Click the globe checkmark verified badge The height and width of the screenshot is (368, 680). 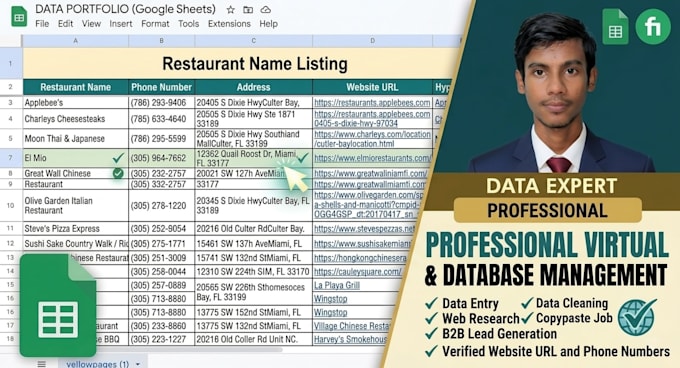click(x=636, y=317)
